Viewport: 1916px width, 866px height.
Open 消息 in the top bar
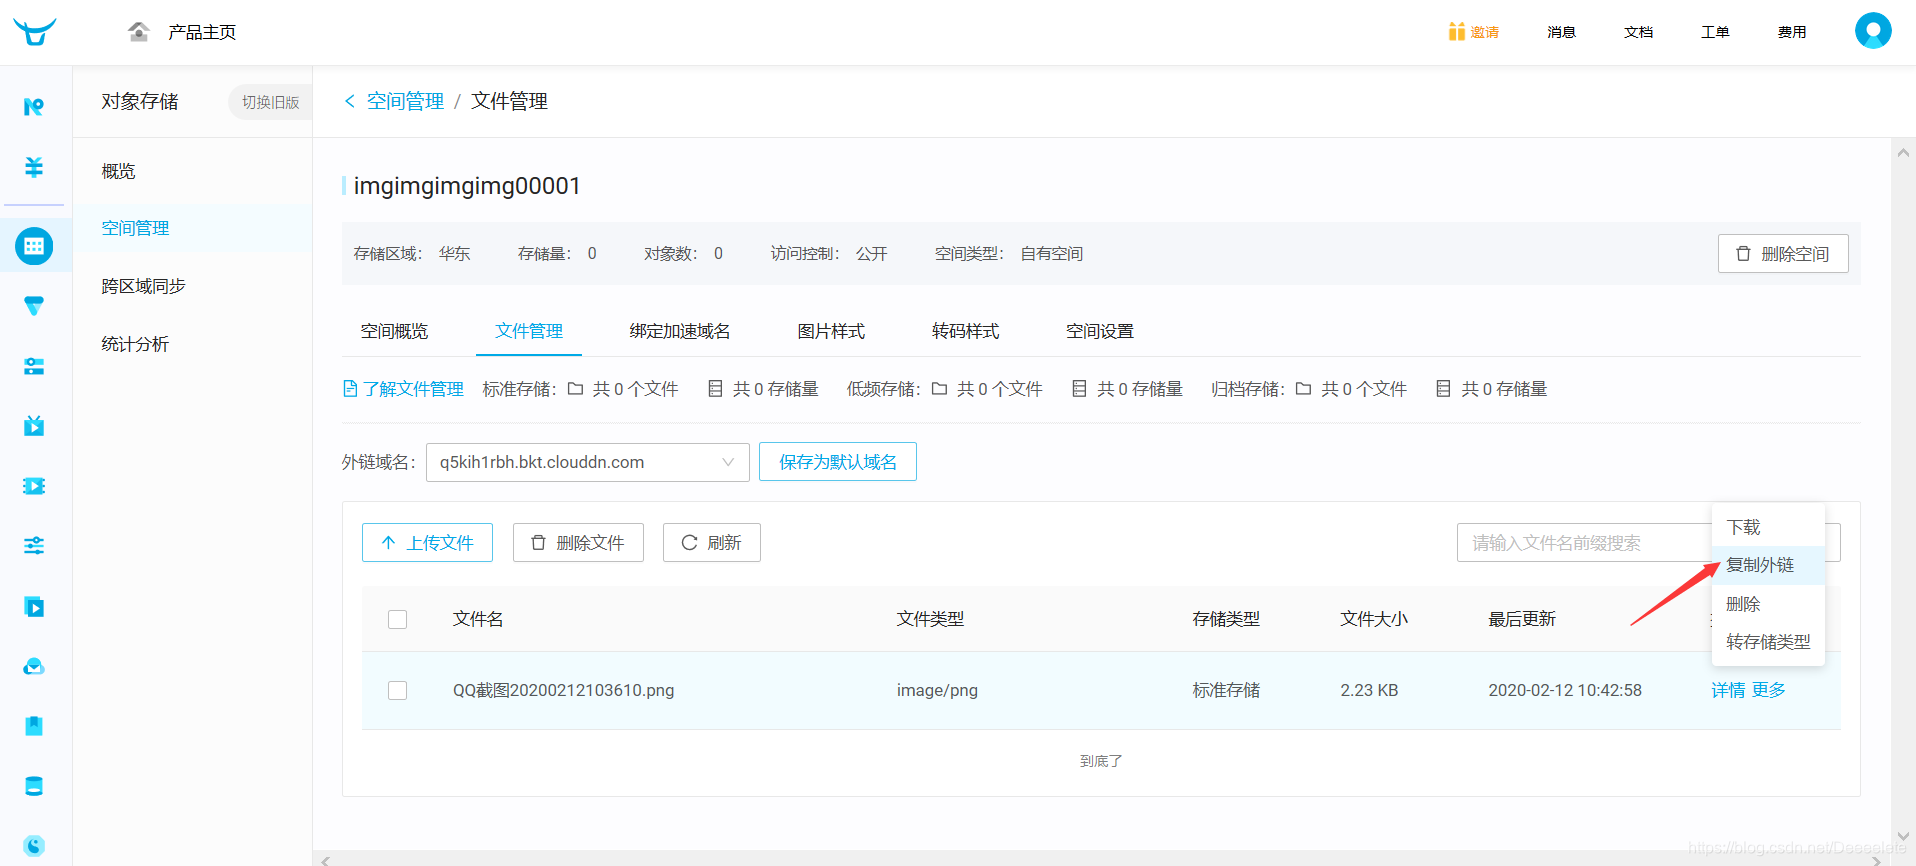[1561, 32]
